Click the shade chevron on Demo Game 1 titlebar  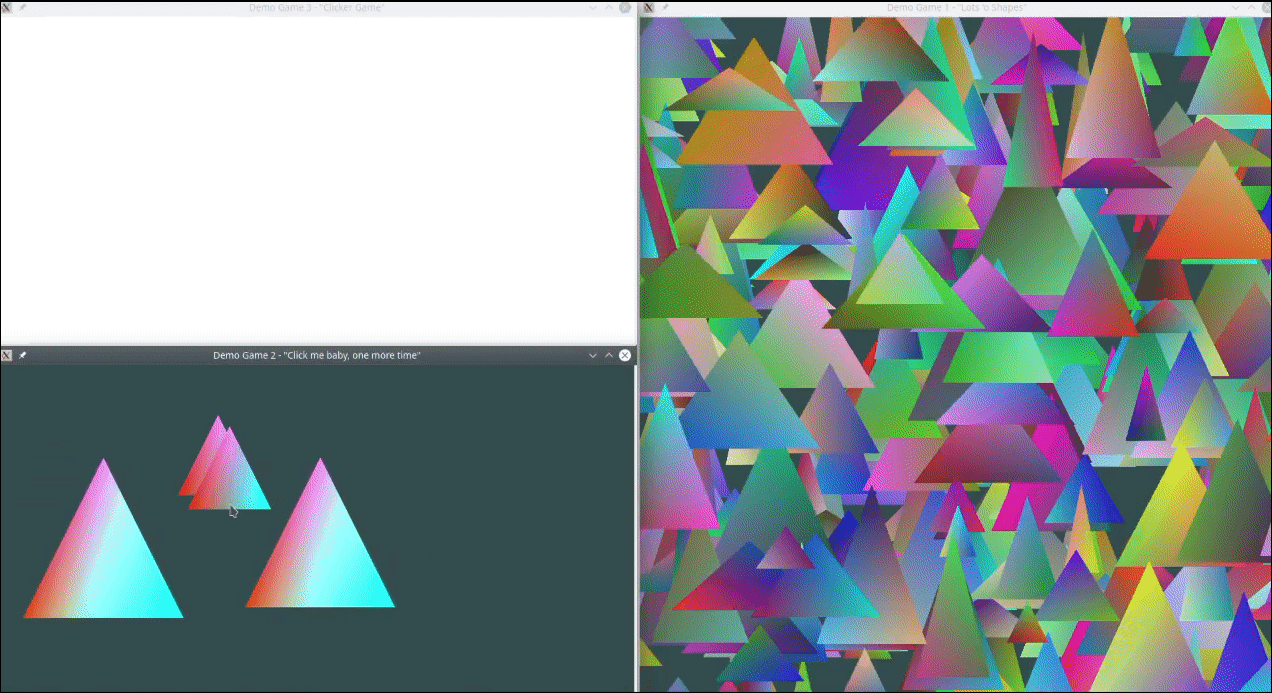click(x=1234, y=7)
